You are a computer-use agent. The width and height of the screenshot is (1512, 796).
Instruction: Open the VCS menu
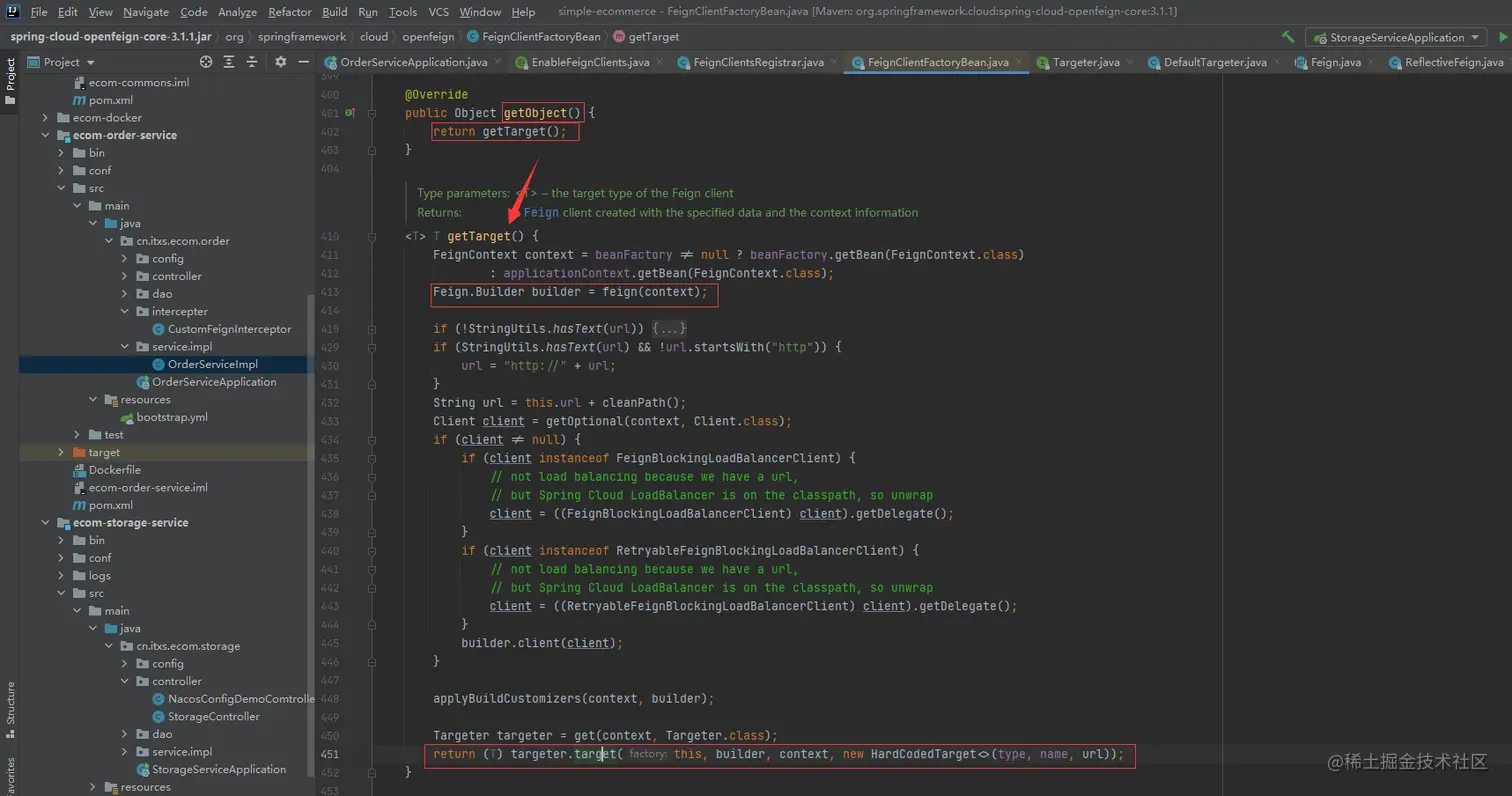click(438, 12)
